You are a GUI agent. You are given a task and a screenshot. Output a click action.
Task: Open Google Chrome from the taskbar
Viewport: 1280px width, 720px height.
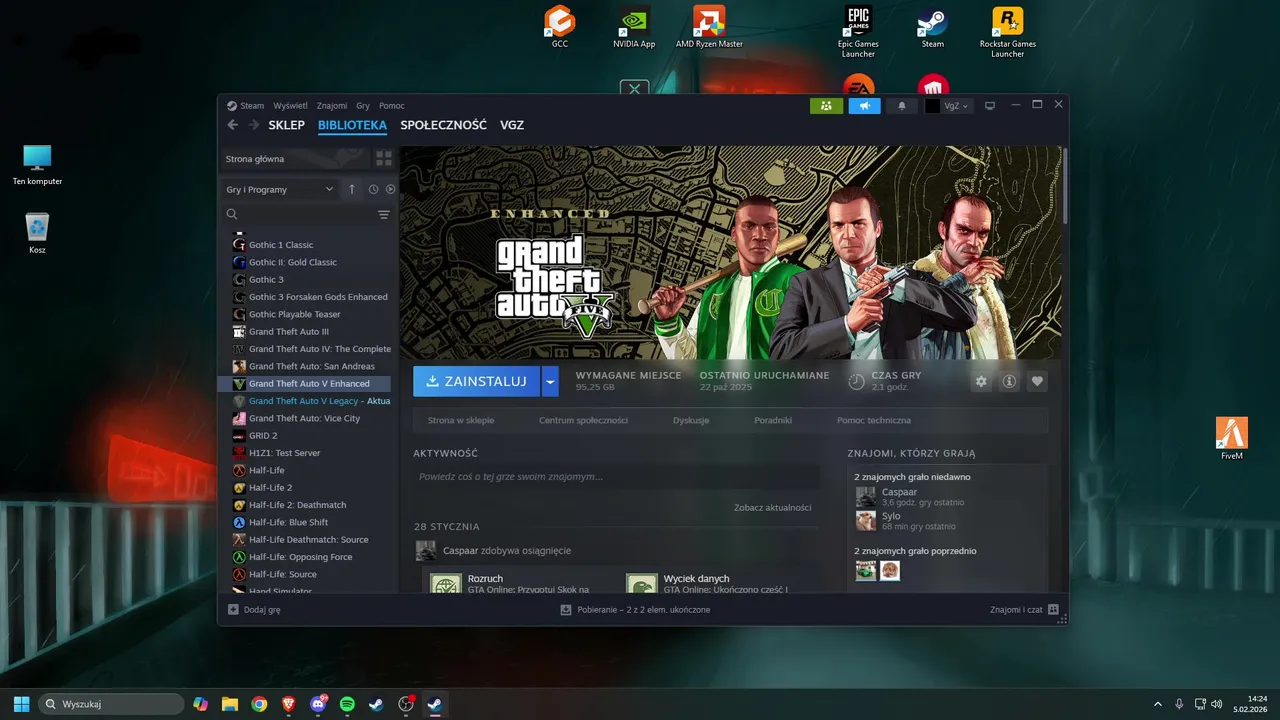click(x=259, y=704)
